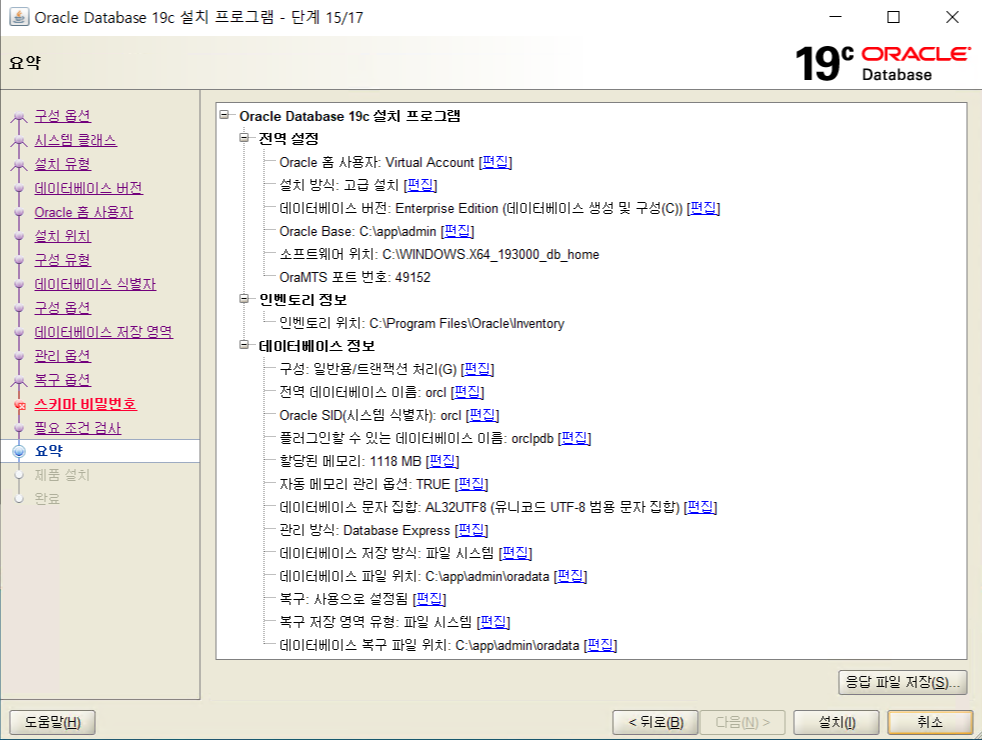Edit the 설치 방식 고급 설치 setting
Viewport: 982px width, 740px height.
420,185
